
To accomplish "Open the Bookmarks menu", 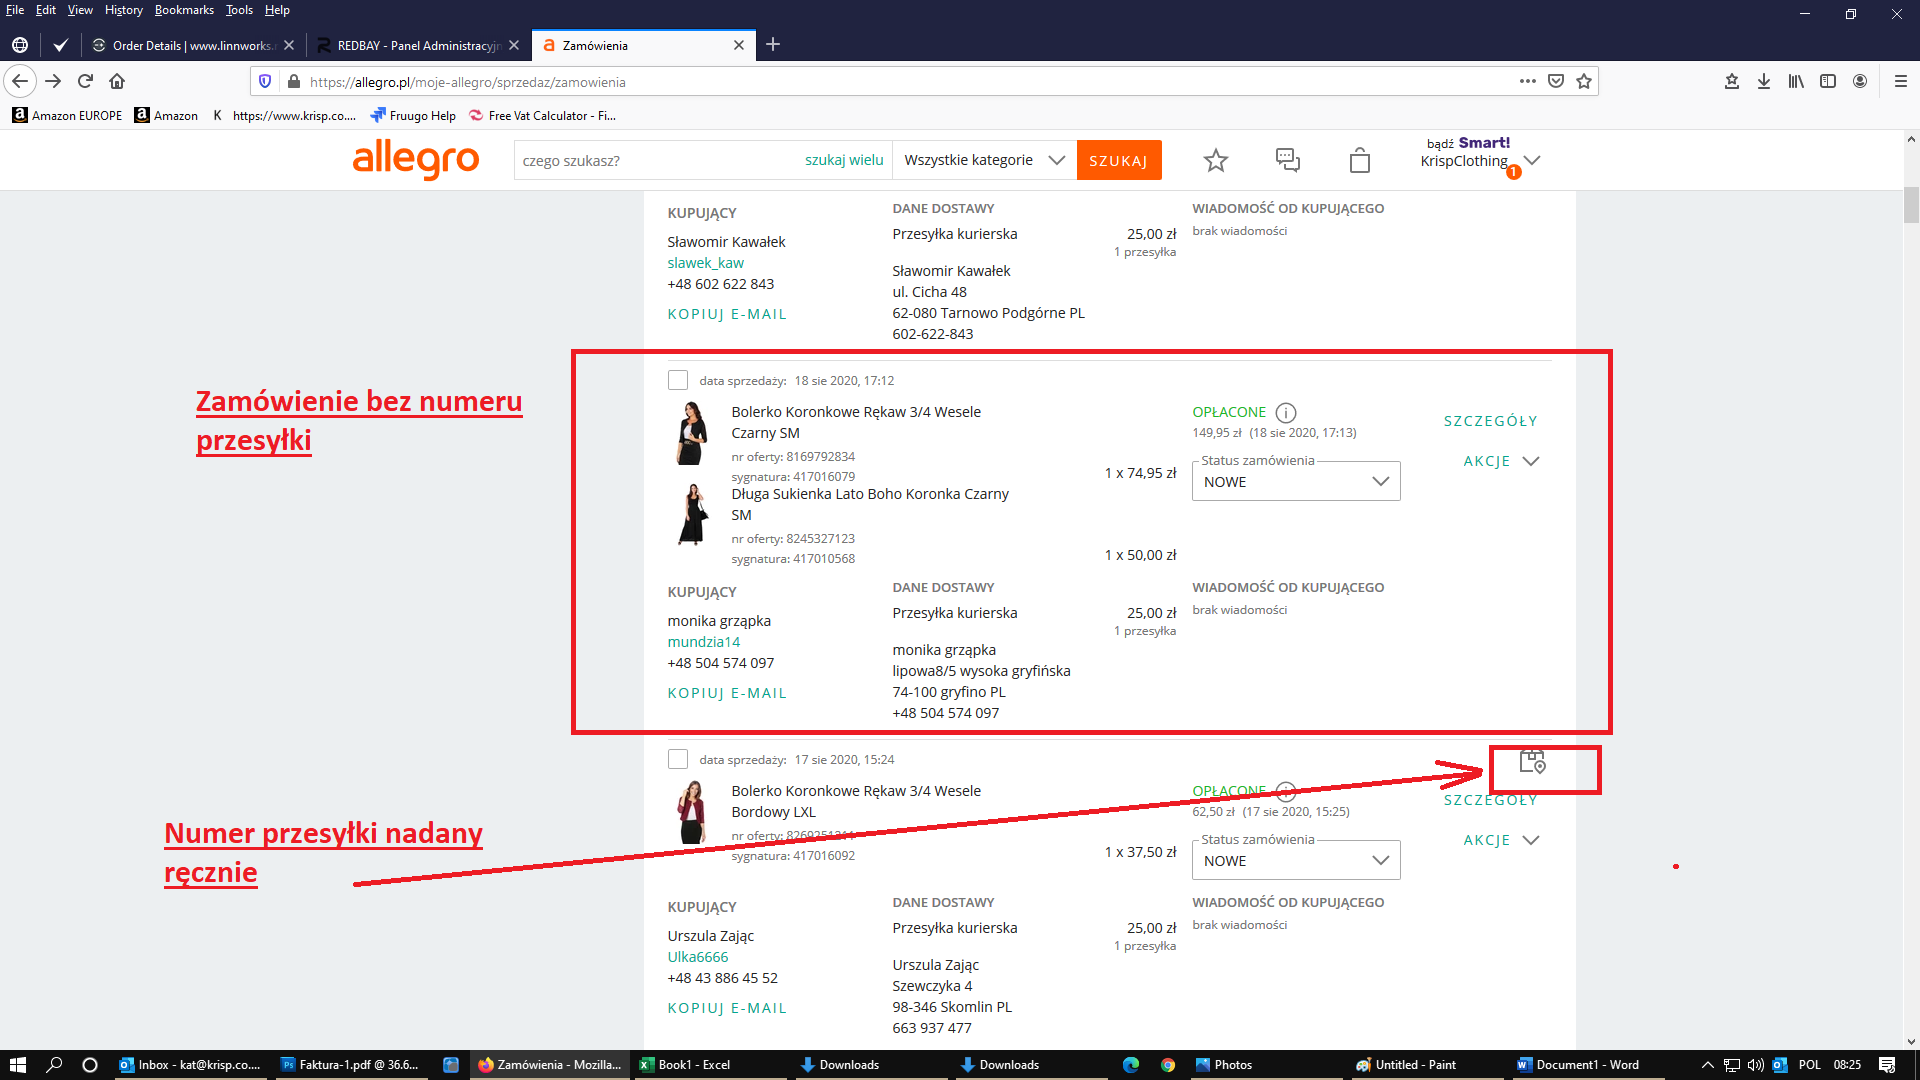I will click(x=184, y=10).
